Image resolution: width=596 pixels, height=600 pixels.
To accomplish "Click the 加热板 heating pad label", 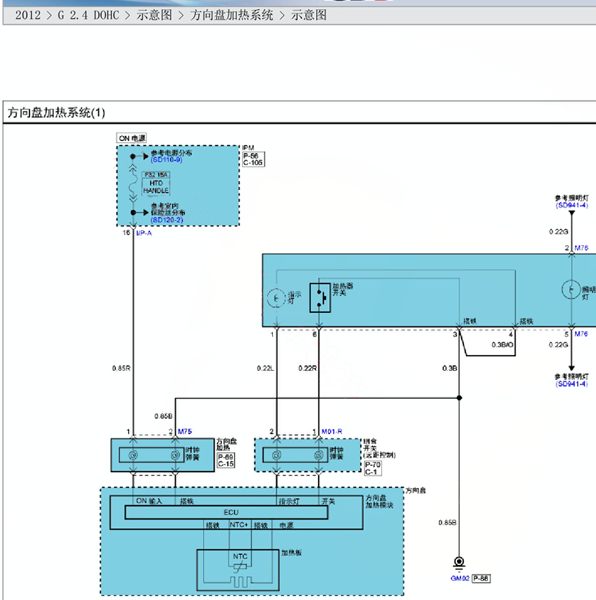I will (x=291, y=553).
